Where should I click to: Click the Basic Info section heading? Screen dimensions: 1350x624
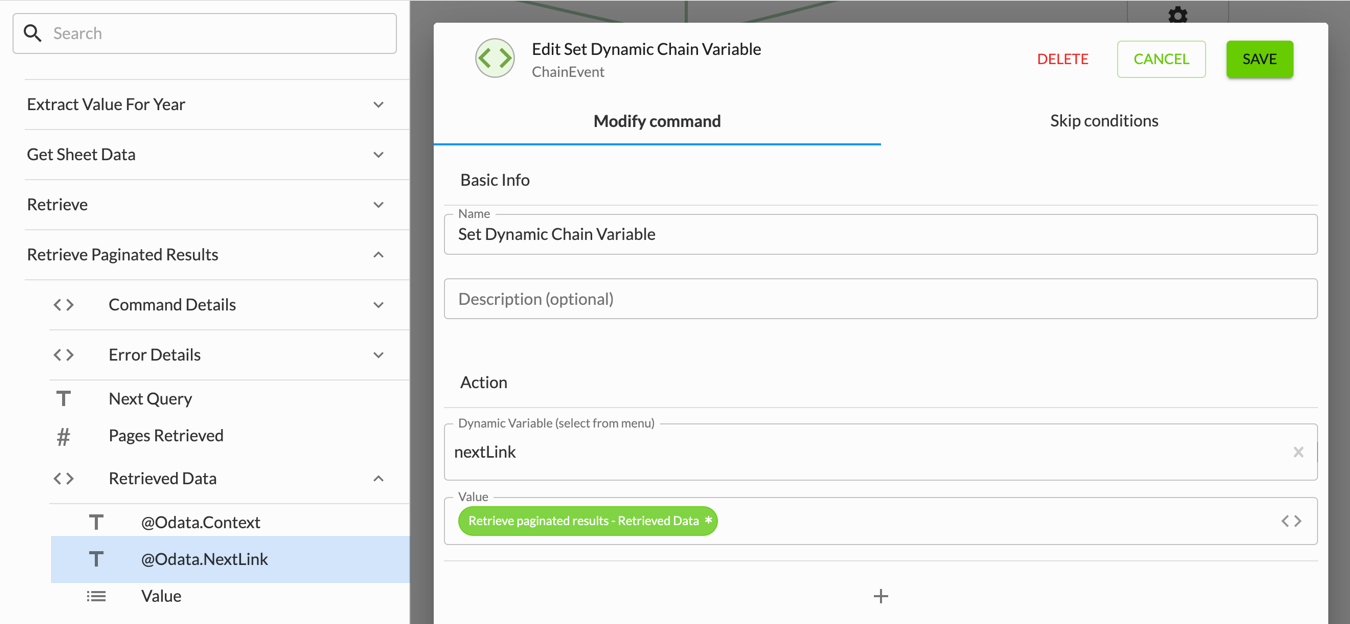(495, 180)
